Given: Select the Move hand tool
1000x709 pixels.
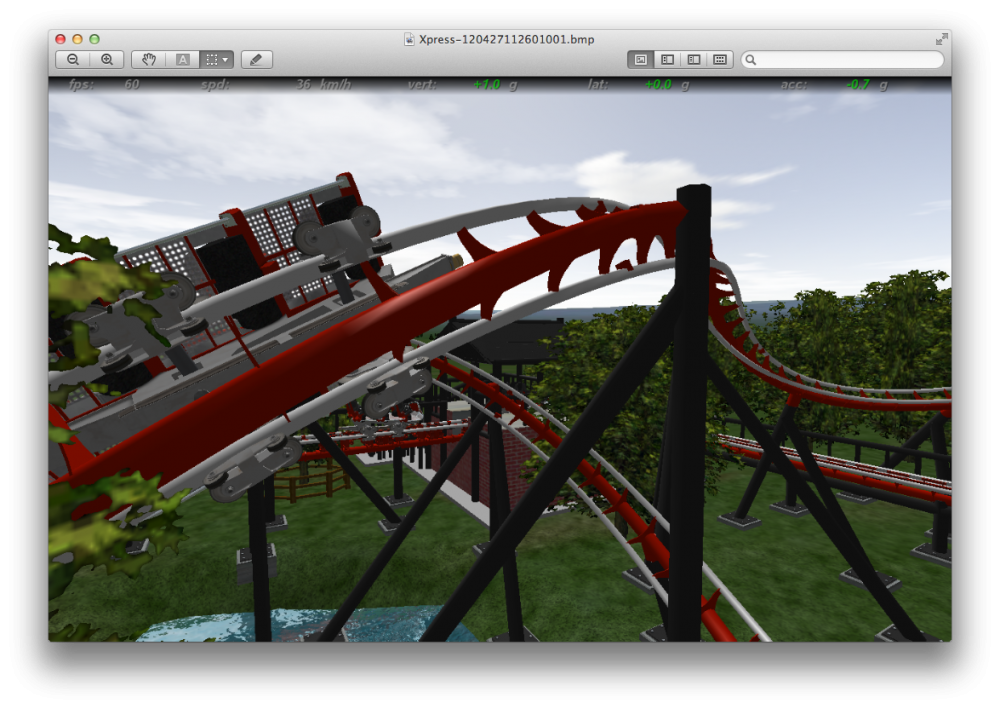Looking at the screenshot, I should (149, 60).
